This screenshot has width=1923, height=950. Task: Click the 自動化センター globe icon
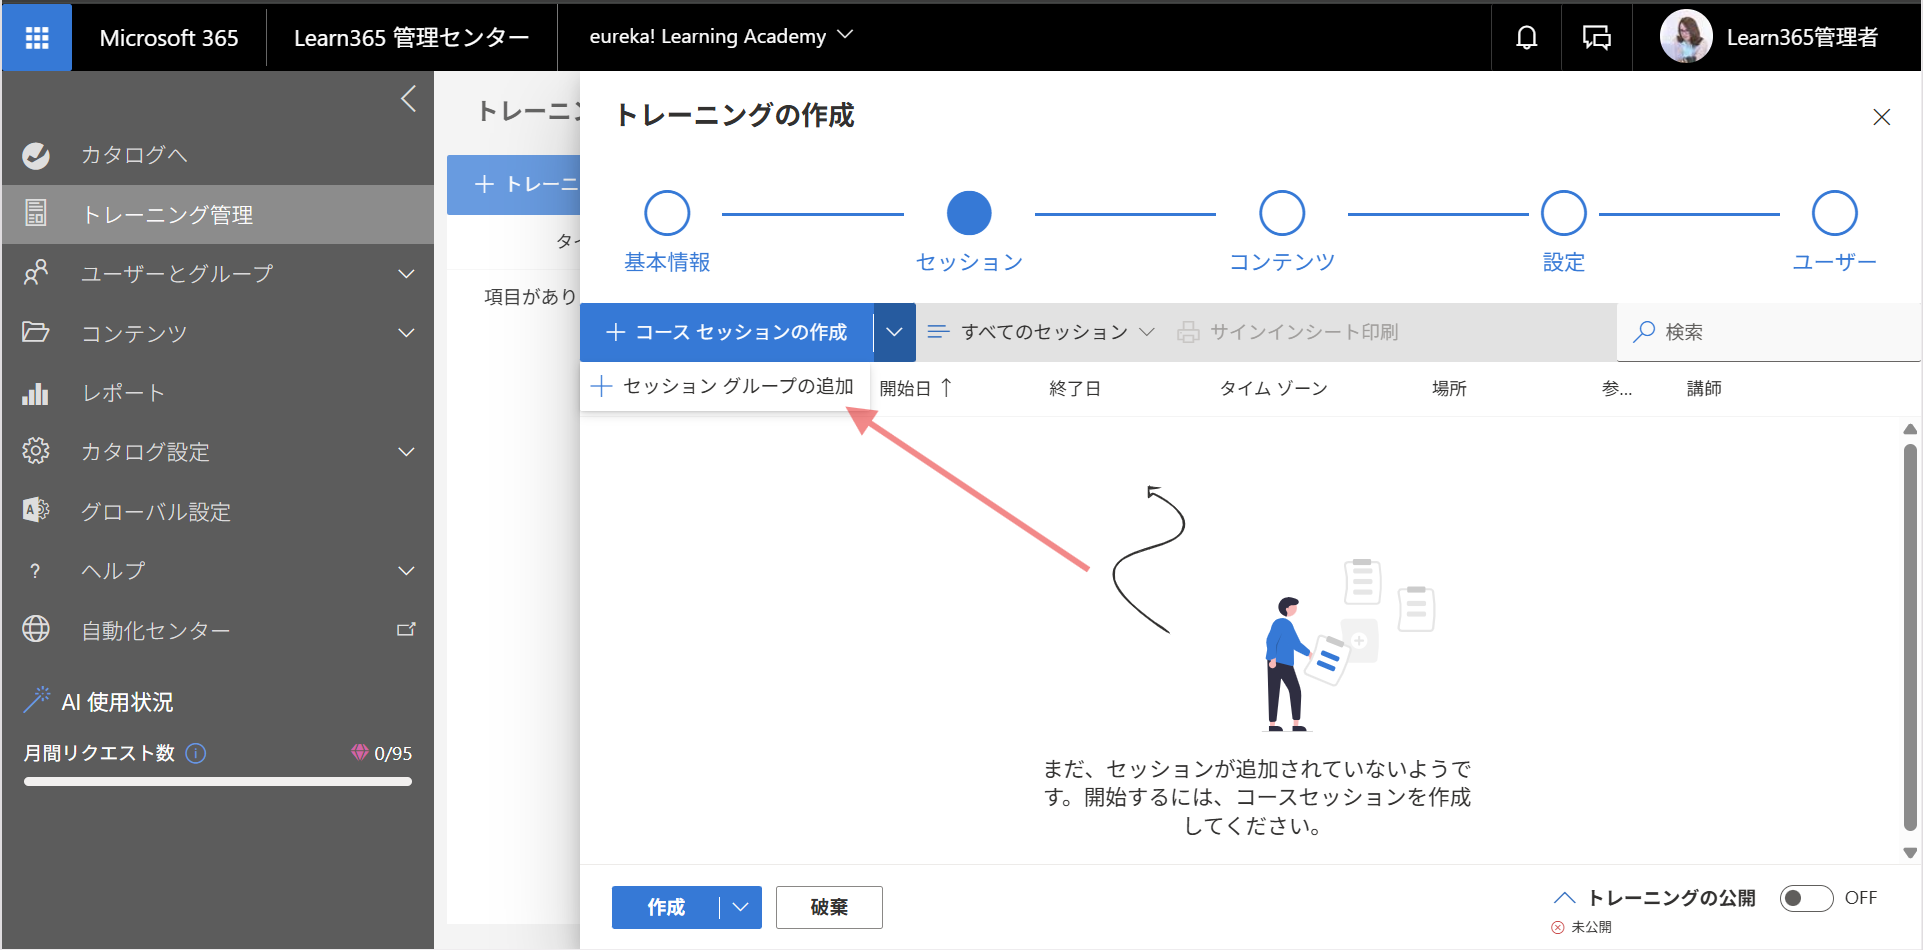pos(36,629)
